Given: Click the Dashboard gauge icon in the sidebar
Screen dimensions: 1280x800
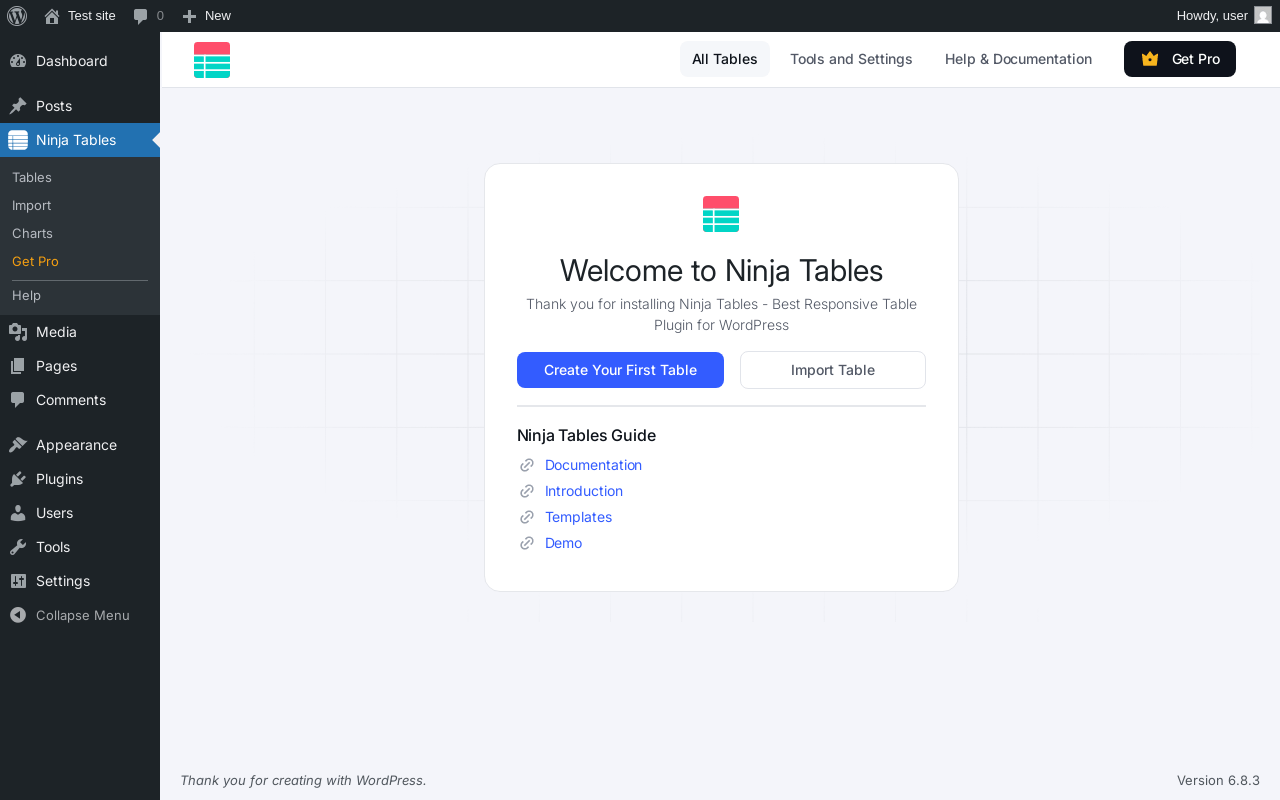Looking at the screenshot, I should pyautogui.click(x=18, y=61).
